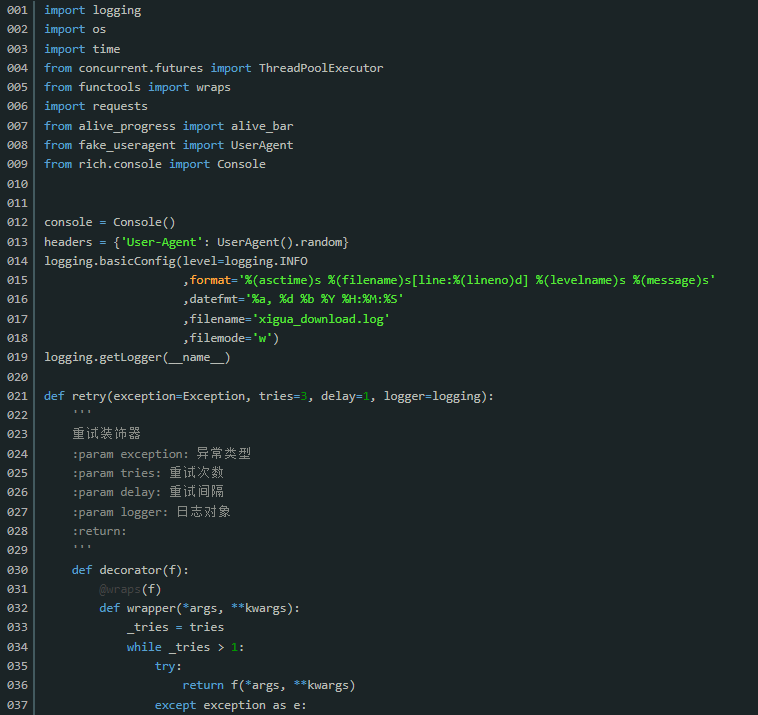Click line number 037 in the gutter
This screenshot has height=715, width=758.
coord(17,705)
